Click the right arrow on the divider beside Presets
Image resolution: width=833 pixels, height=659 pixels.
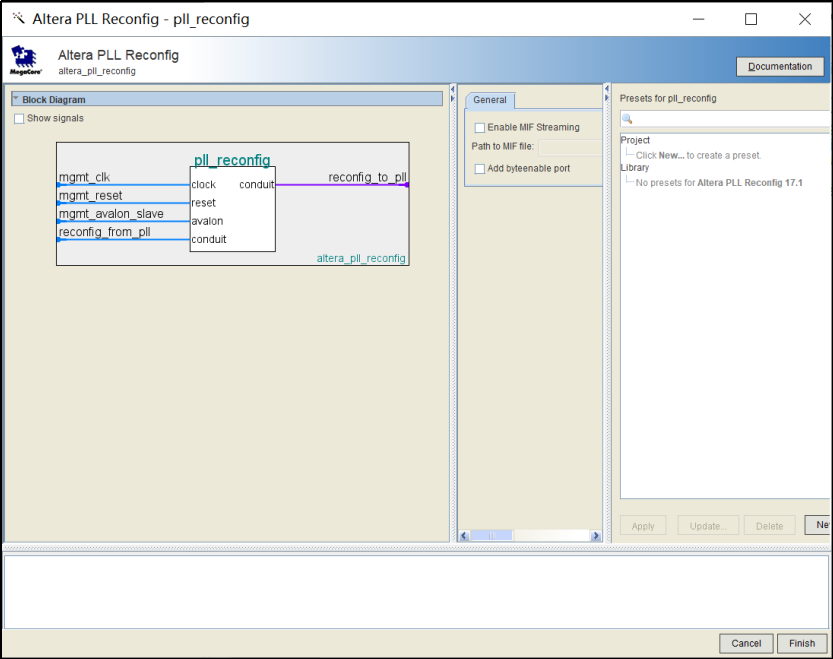[607, 98]
